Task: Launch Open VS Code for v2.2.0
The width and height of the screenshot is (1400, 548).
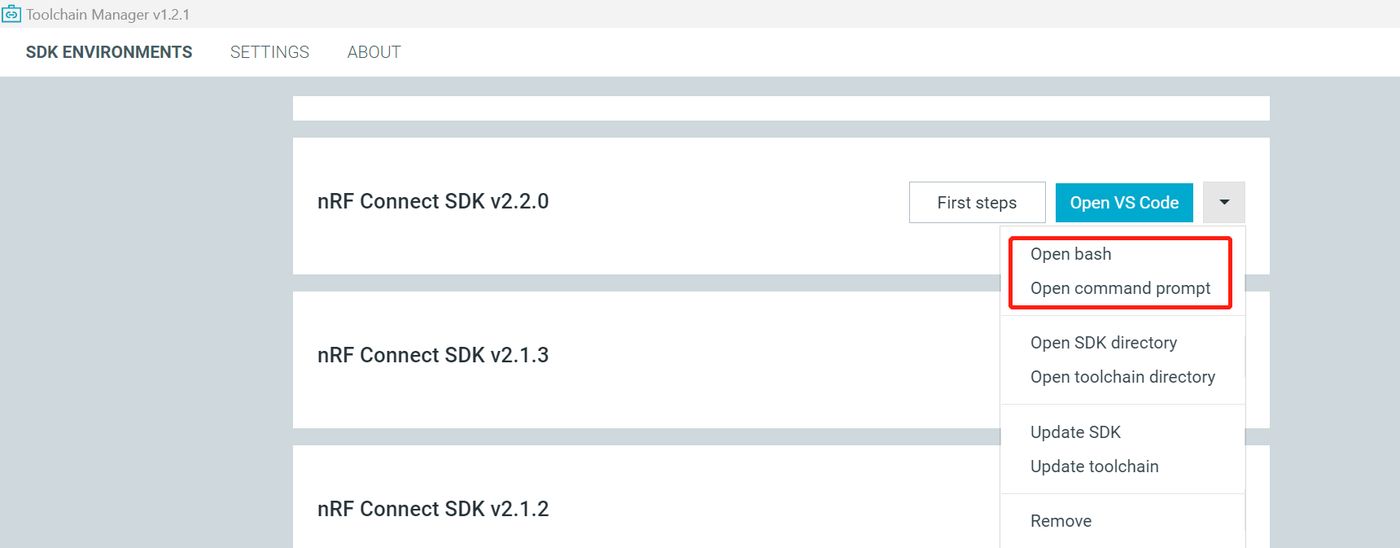Action: (1124, 202)
